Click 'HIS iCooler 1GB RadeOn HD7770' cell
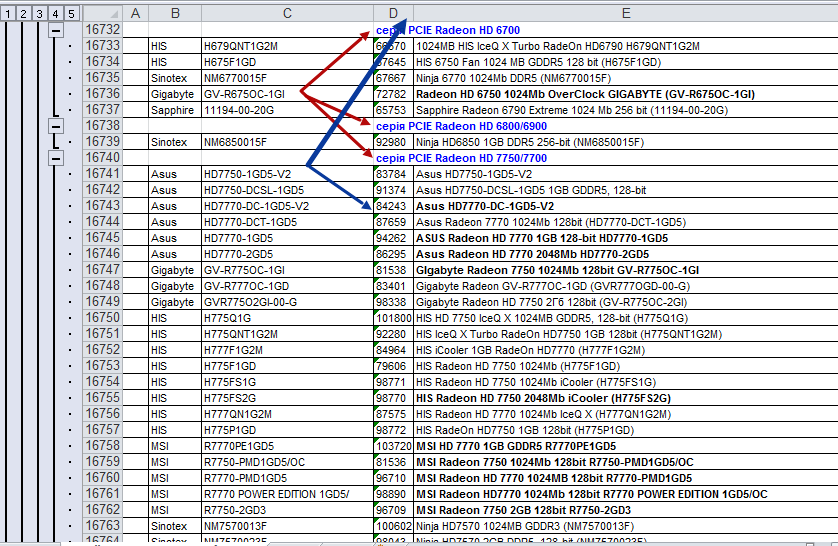 [626, 350]
